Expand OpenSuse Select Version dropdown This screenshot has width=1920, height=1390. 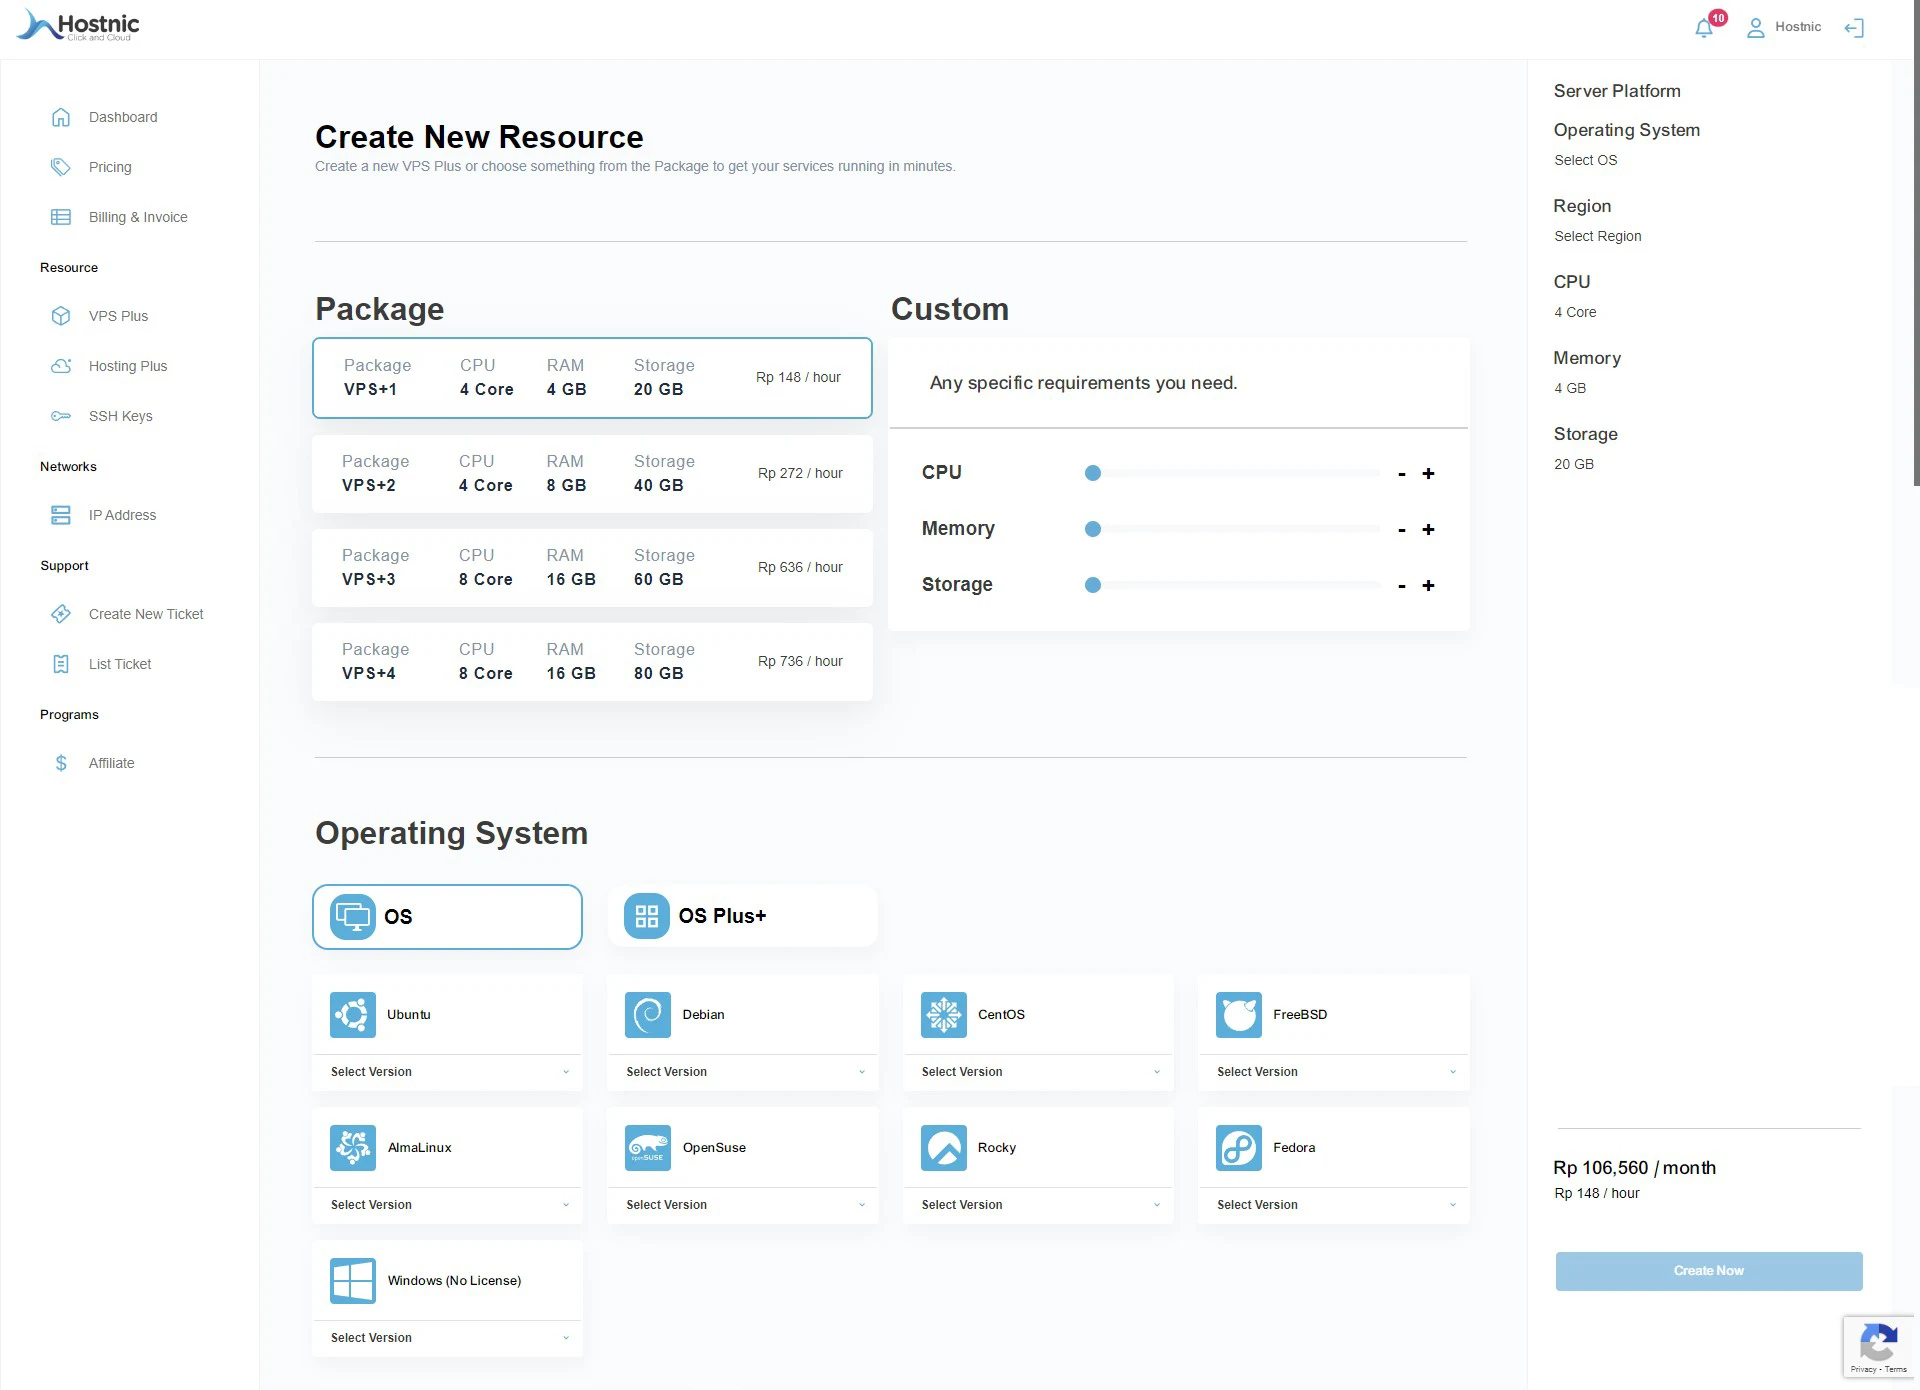coord(743,1205)
